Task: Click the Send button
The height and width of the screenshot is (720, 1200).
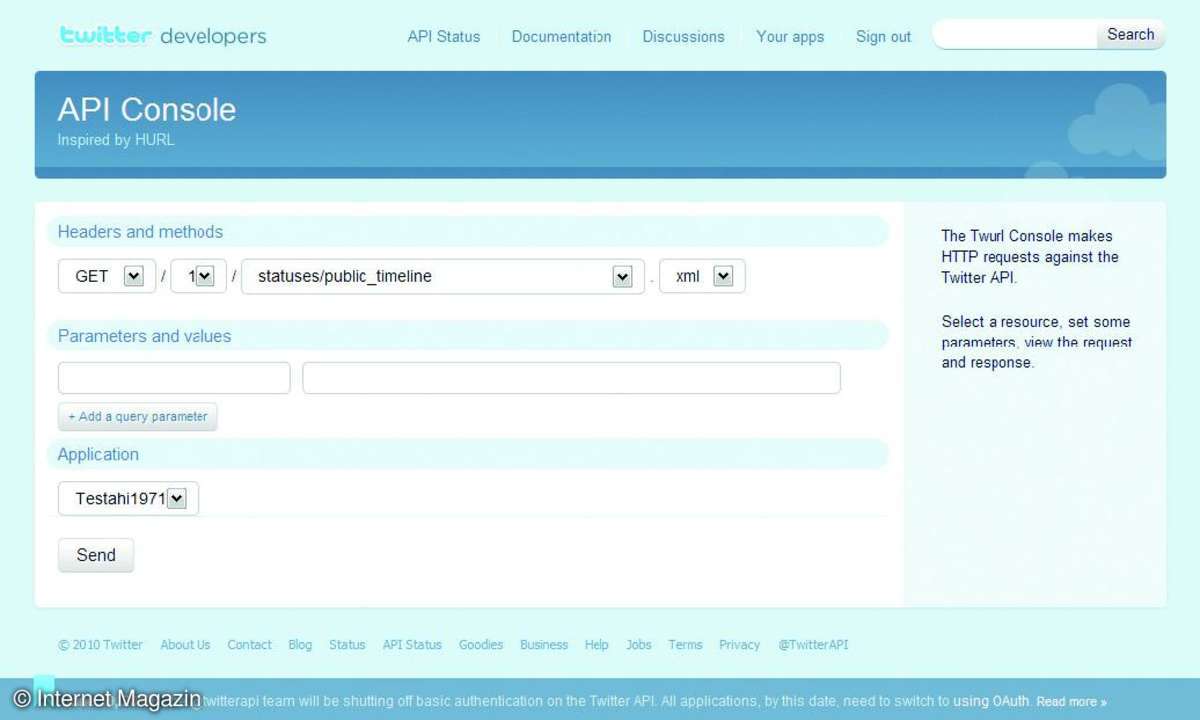Action: [x=96, y=555]
